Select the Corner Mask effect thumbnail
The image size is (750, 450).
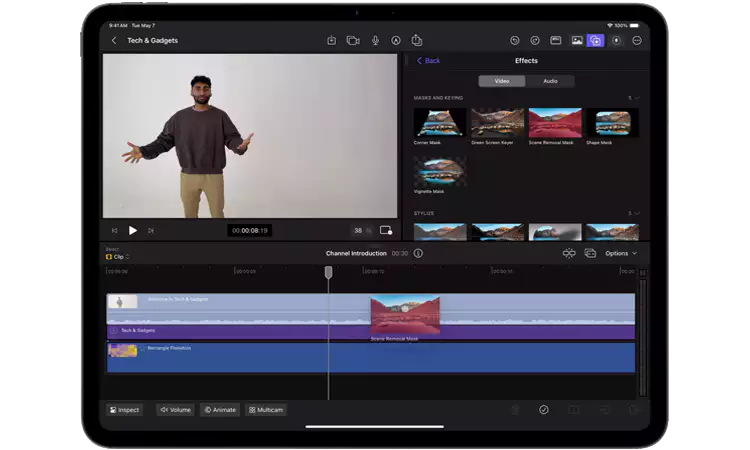(440, 122)
